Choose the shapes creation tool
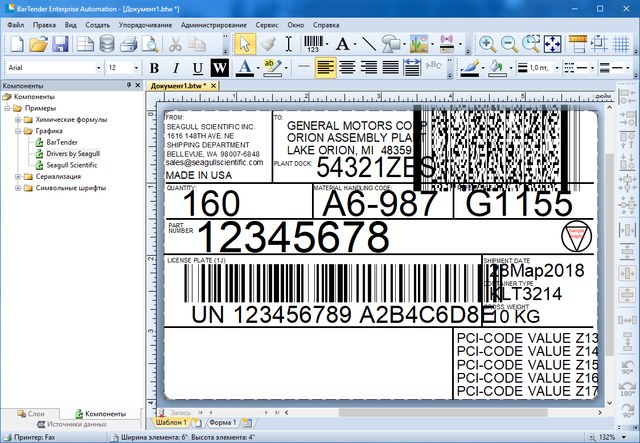The height and width of the screenshot is (443, 640). click(x=391, y=44)
